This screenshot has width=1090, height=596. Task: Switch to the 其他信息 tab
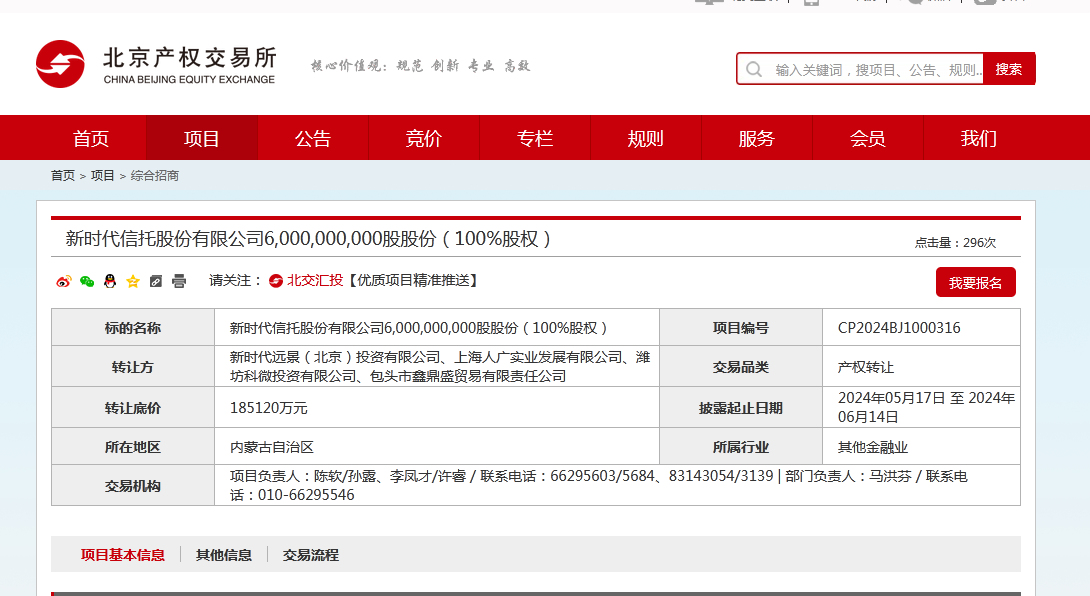click(x=224, y=555)
